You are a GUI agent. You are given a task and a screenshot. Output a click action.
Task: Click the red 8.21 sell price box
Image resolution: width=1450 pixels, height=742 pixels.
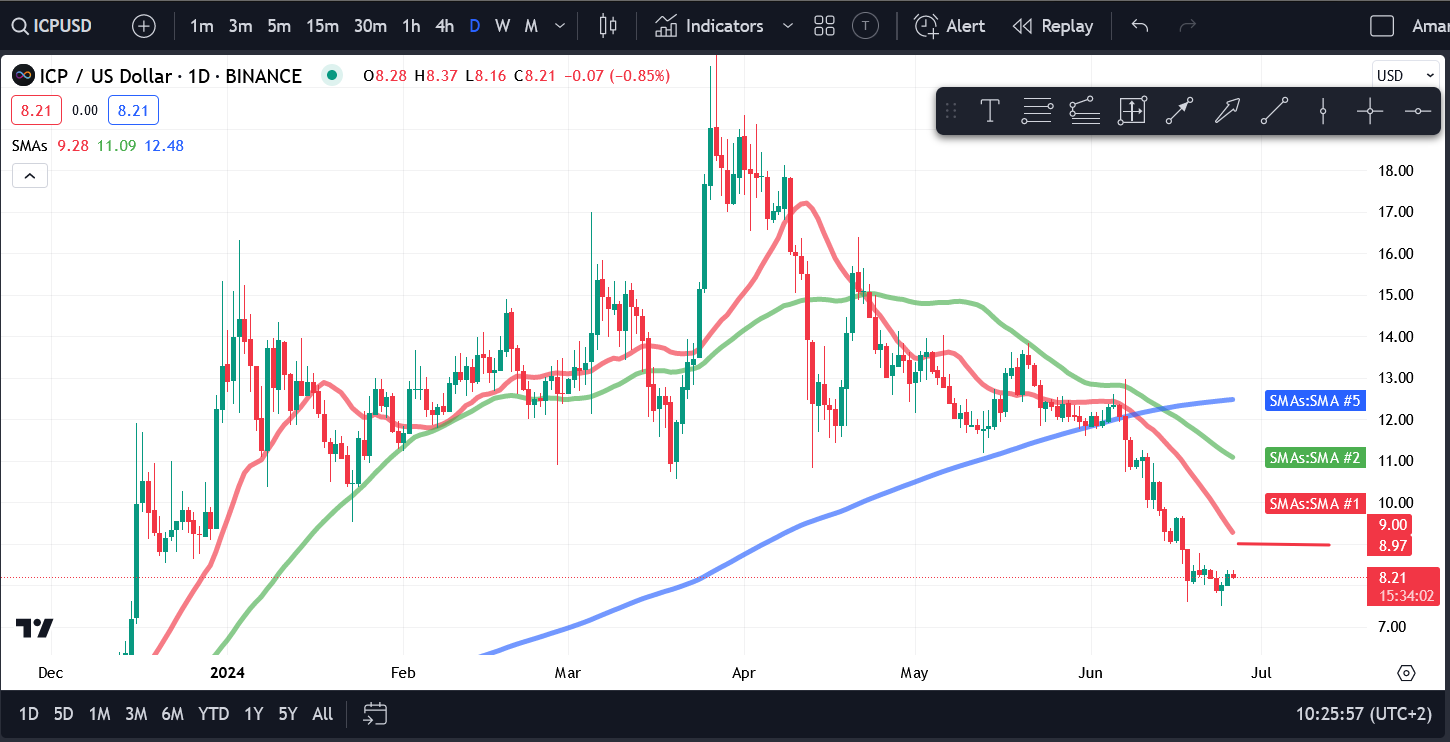(36, 111)
